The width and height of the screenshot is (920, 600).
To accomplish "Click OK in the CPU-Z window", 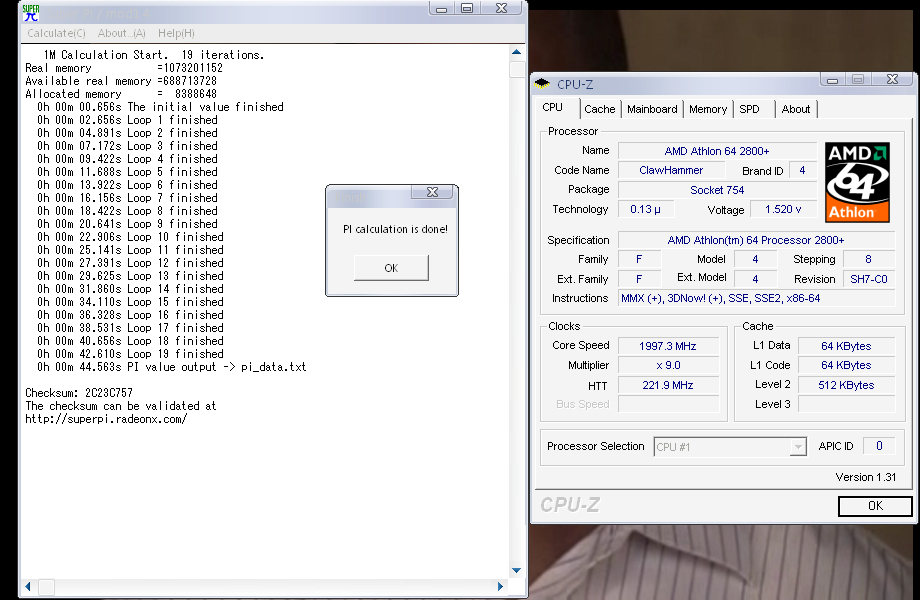I will click(875, 506).
